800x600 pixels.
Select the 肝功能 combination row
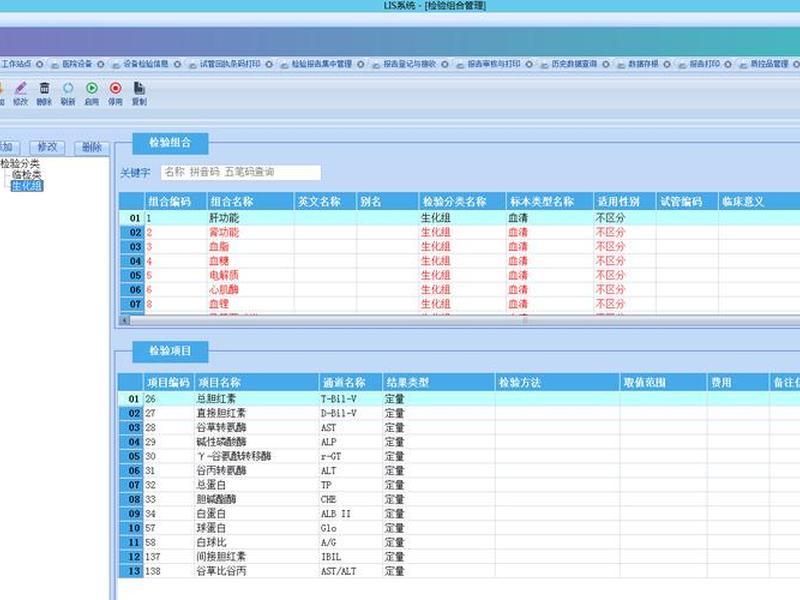(459, 218)
